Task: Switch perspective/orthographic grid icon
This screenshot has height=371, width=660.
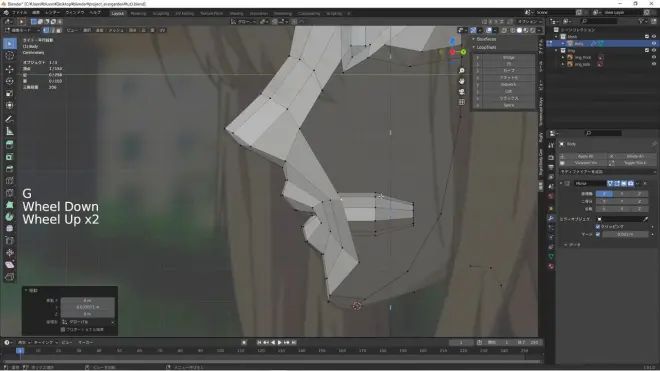Action: (x=462, y=102)
